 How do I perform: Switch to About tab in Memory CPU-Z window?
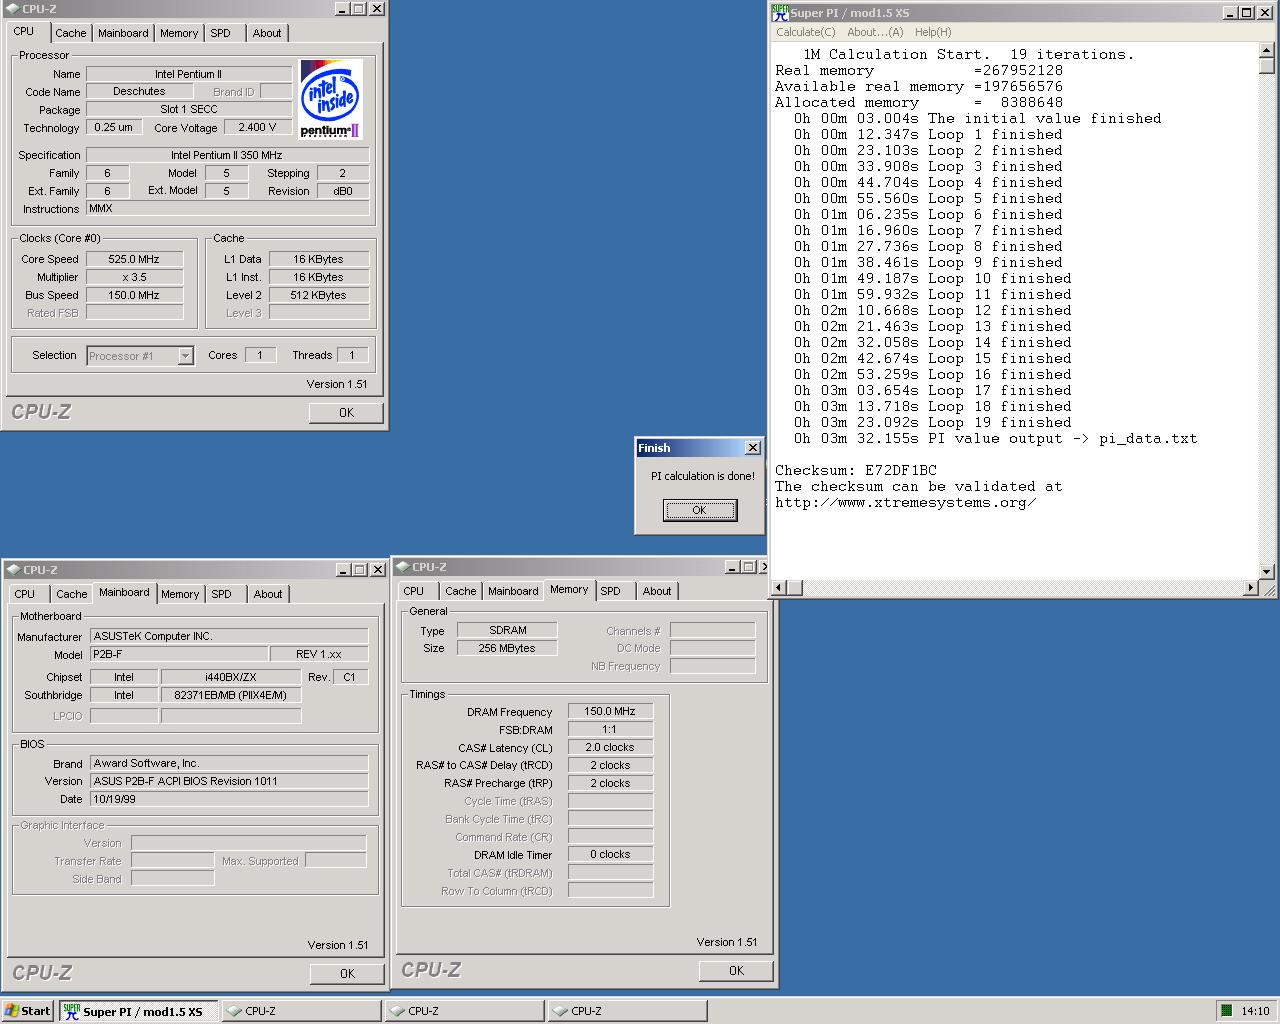coord(657,591)
